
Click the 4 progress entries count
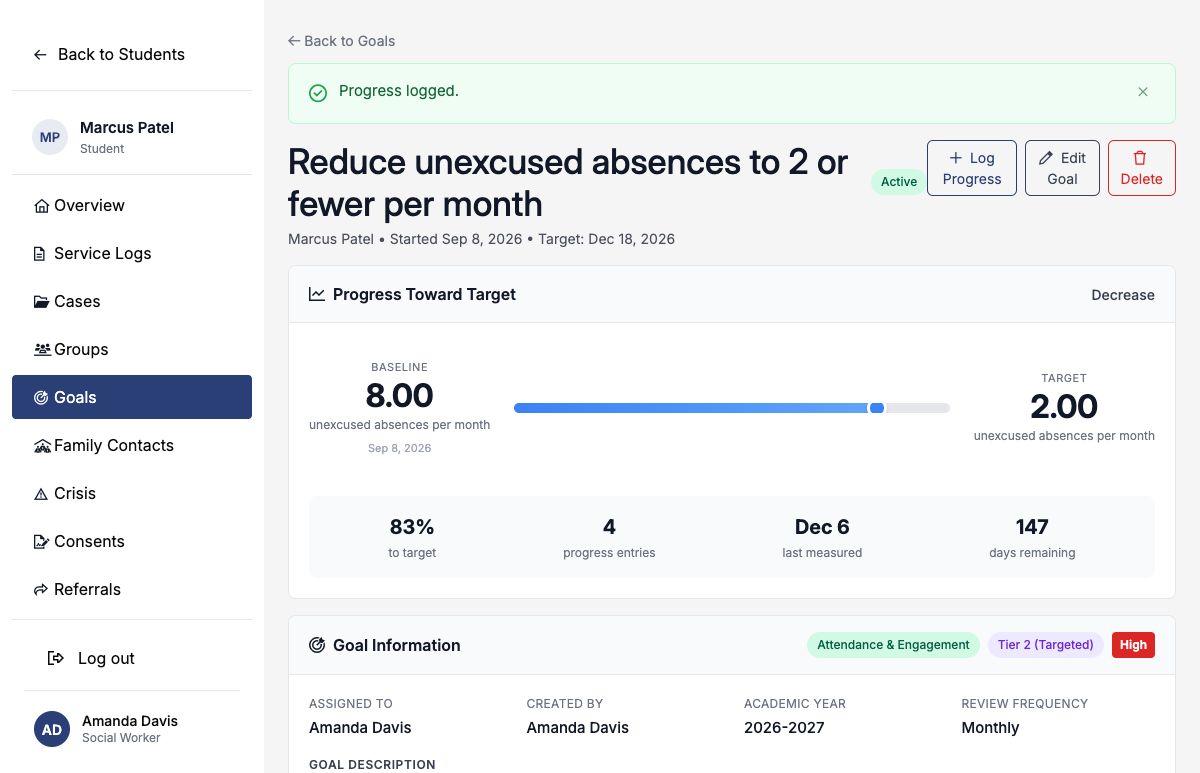(x=609, y=527)
